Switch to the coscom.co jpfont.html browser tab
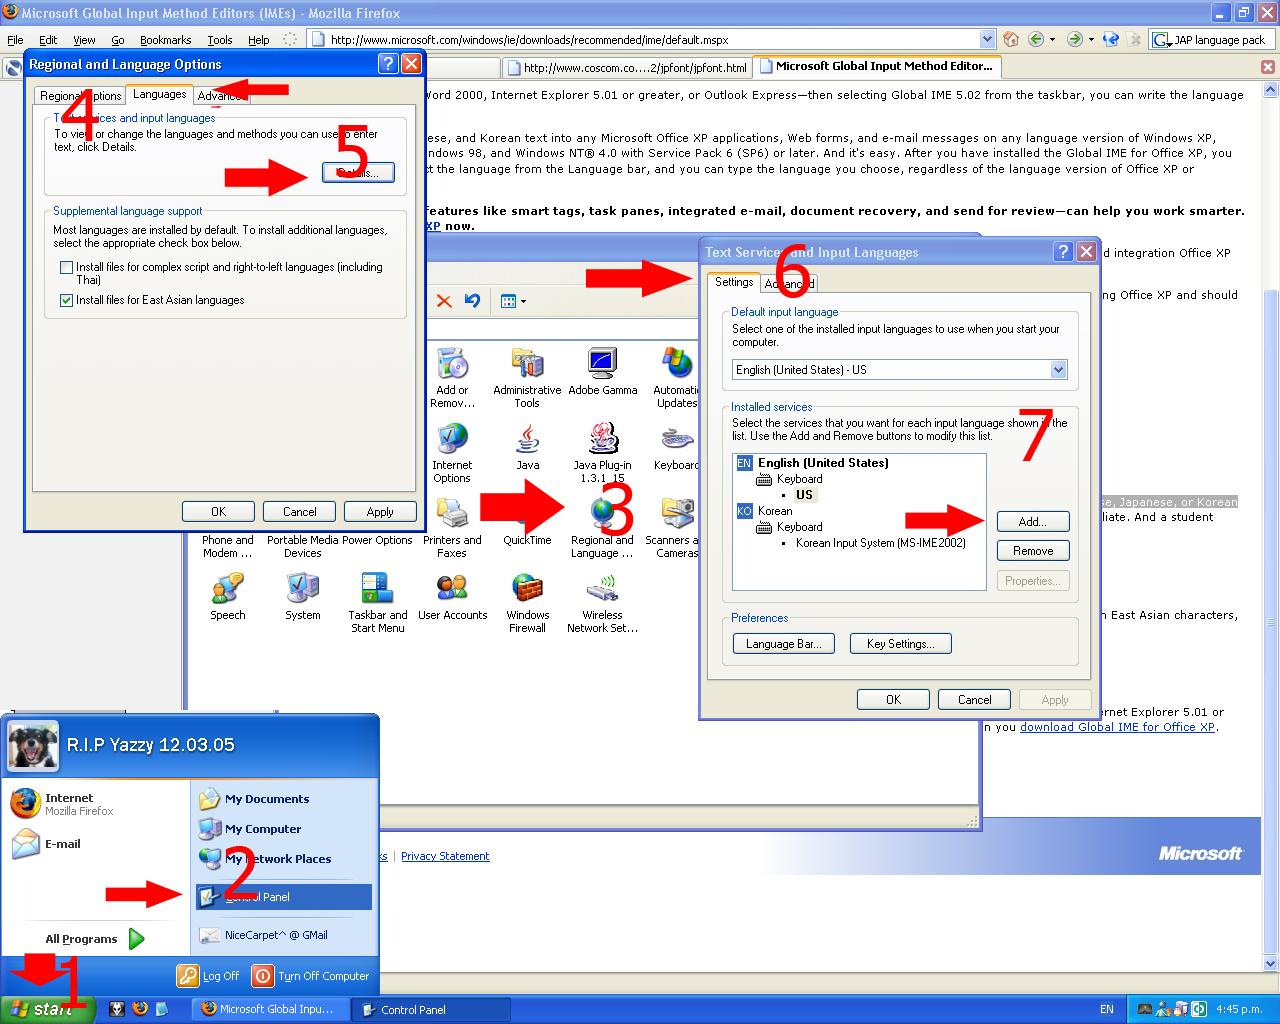Screen dimensions: 1280x1024 pos(626,68)
